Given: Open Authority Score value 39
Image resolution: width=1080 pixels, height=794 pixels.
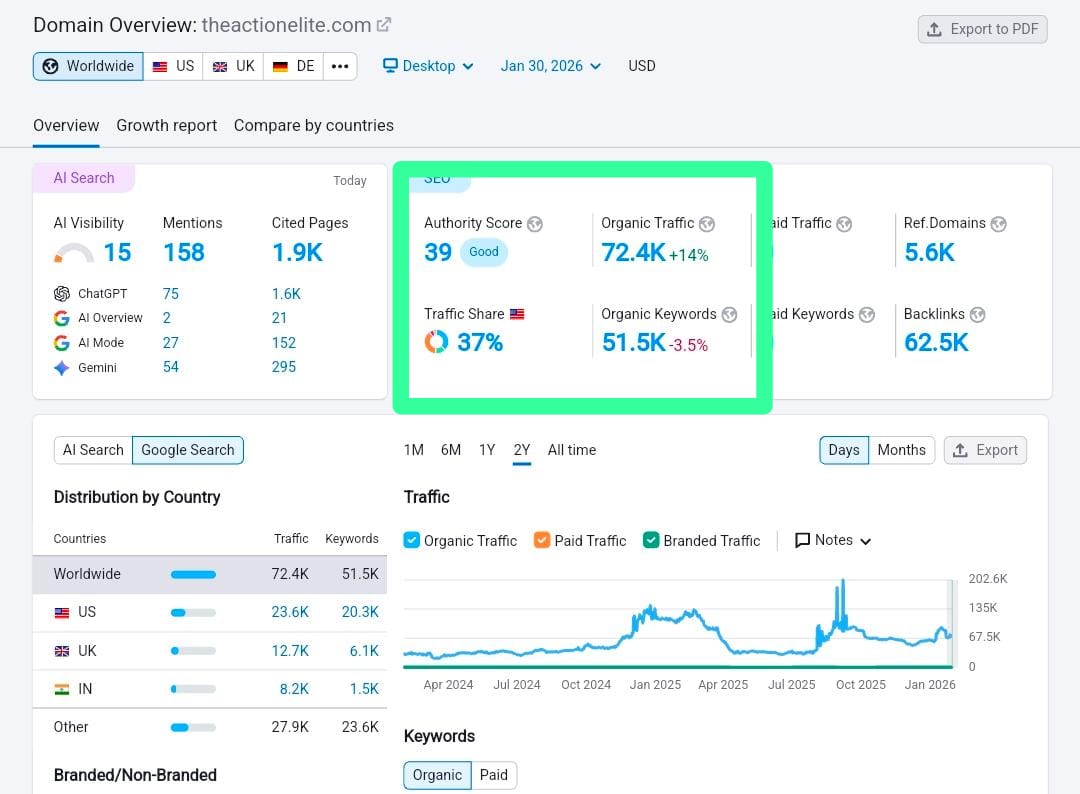Looking at the screenshot, I should [x=437, y=253].
